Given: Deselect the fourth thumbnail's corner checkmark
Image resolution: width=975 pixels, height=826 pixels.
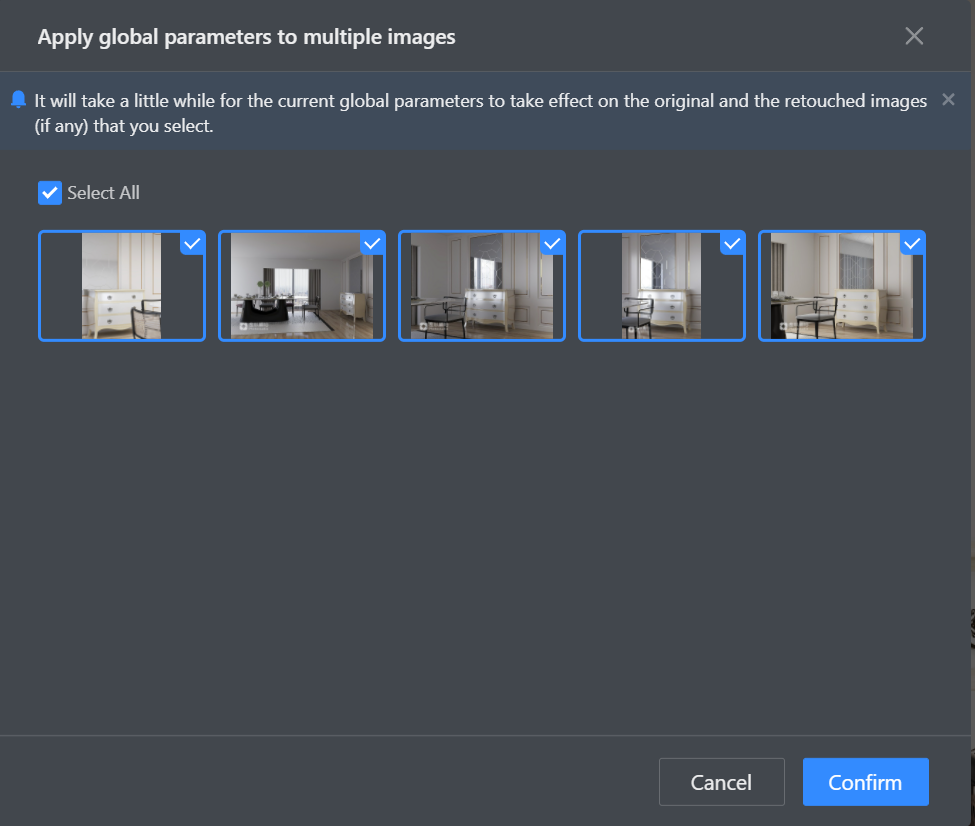Looking at the screenshot, I should [x=732, y=243].
